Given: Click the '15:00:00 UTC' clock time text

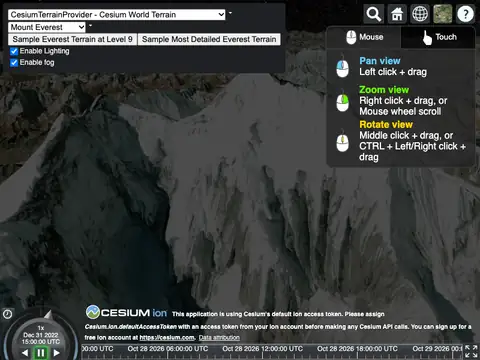Looking at the screenshot, I should pos(41,342).
